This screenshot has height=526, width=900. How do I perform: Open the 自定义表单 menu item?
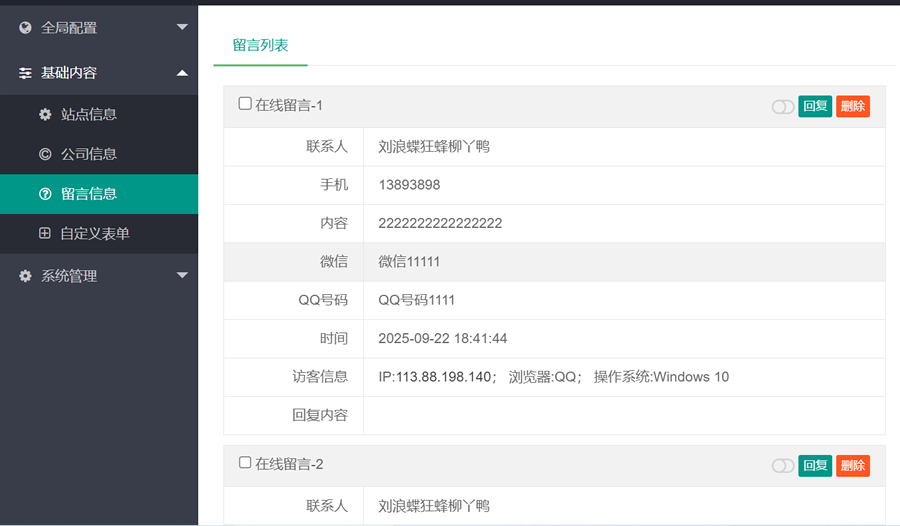tap(99, 234)
